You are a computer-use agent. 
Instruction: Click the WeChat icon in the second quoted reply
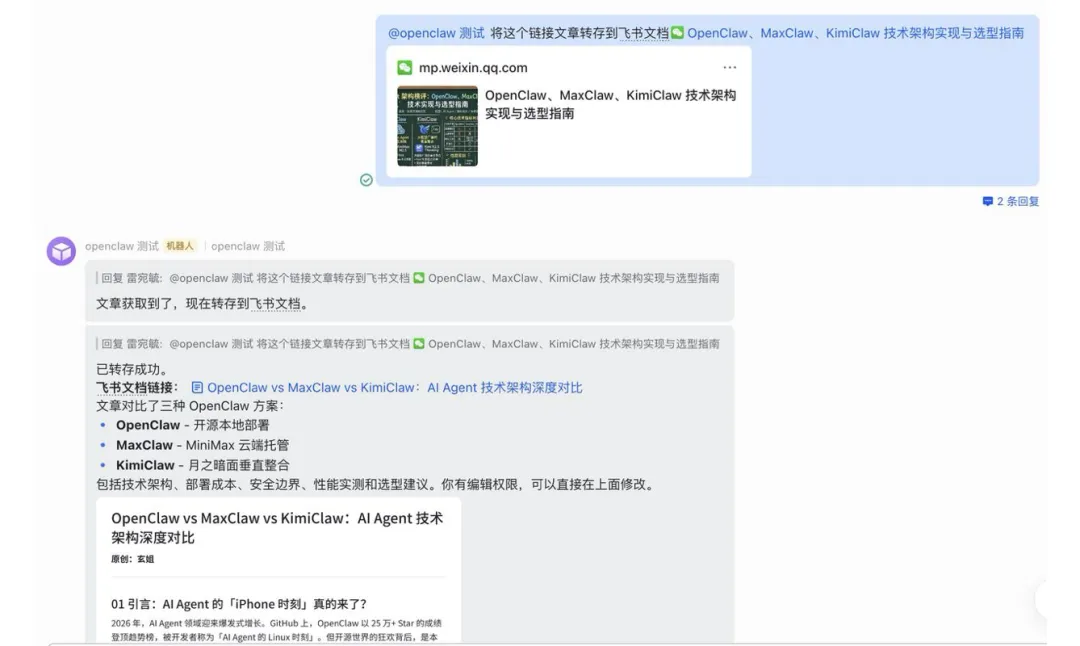click(419, 344)
